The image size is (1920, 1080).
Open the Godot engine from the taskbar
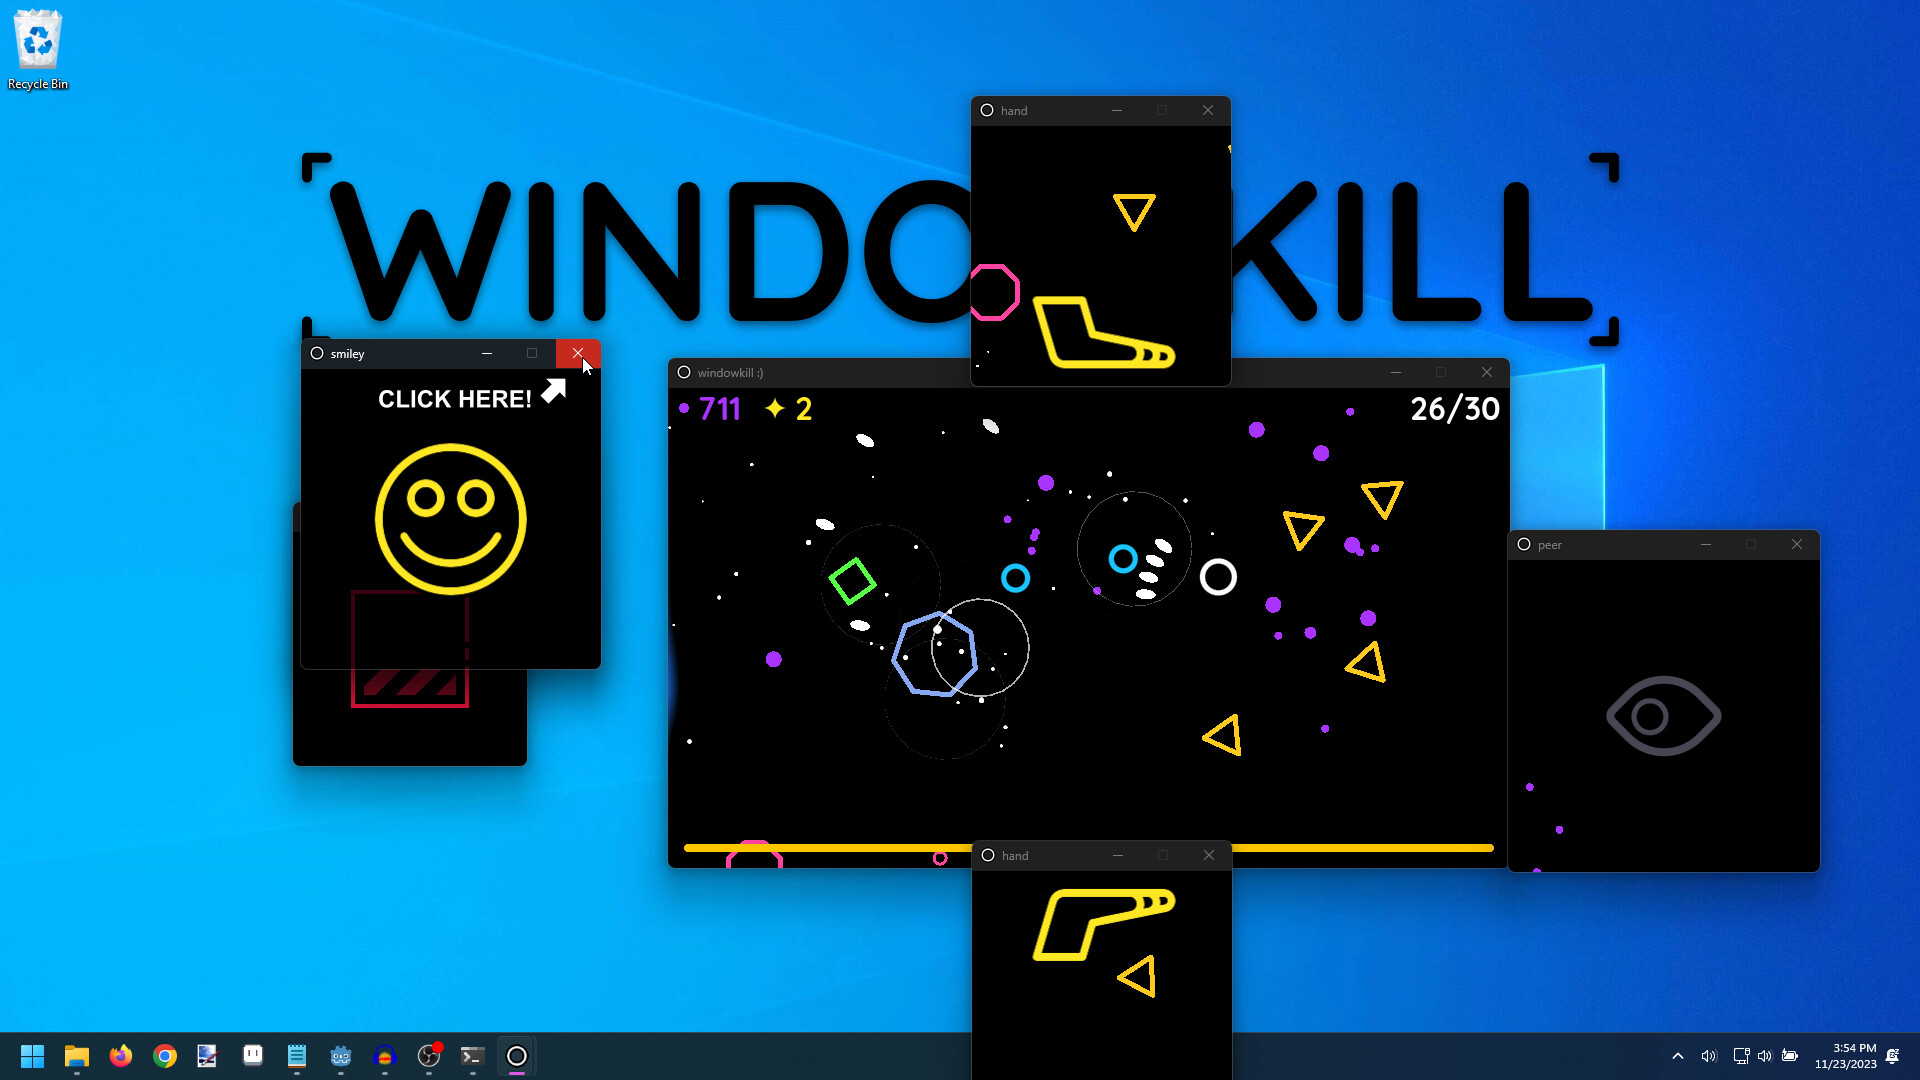point(340,1056)
